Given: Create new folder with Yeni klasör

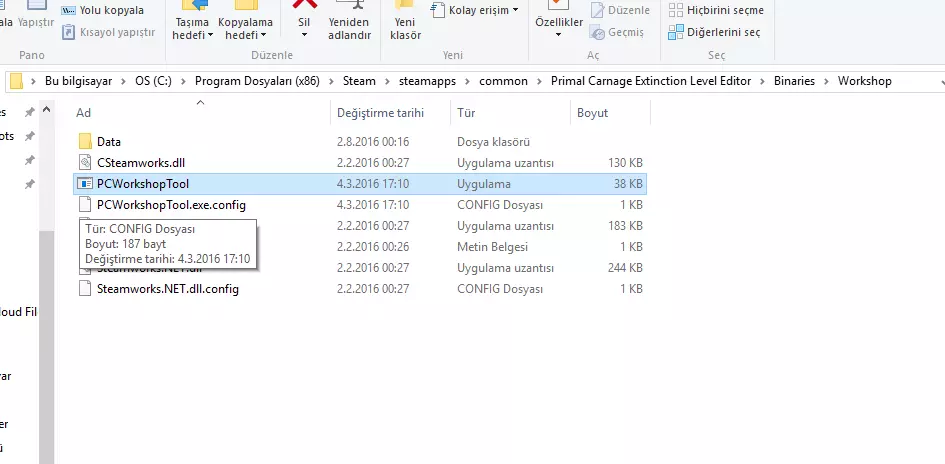Looking at the screenshot, I should point(406,22).
